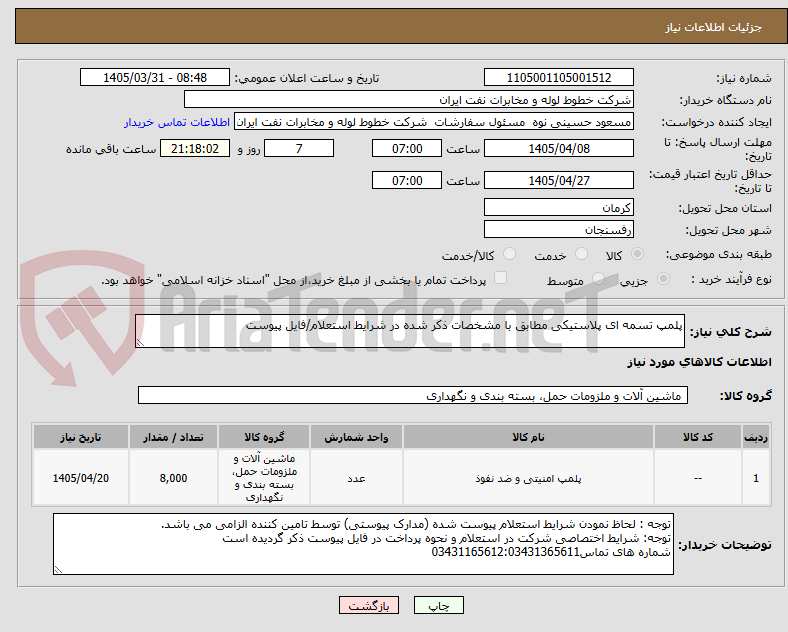Click the گروه کالا goods group field
788x632 pixels.
pyautogui.click(x=413, y=395)
